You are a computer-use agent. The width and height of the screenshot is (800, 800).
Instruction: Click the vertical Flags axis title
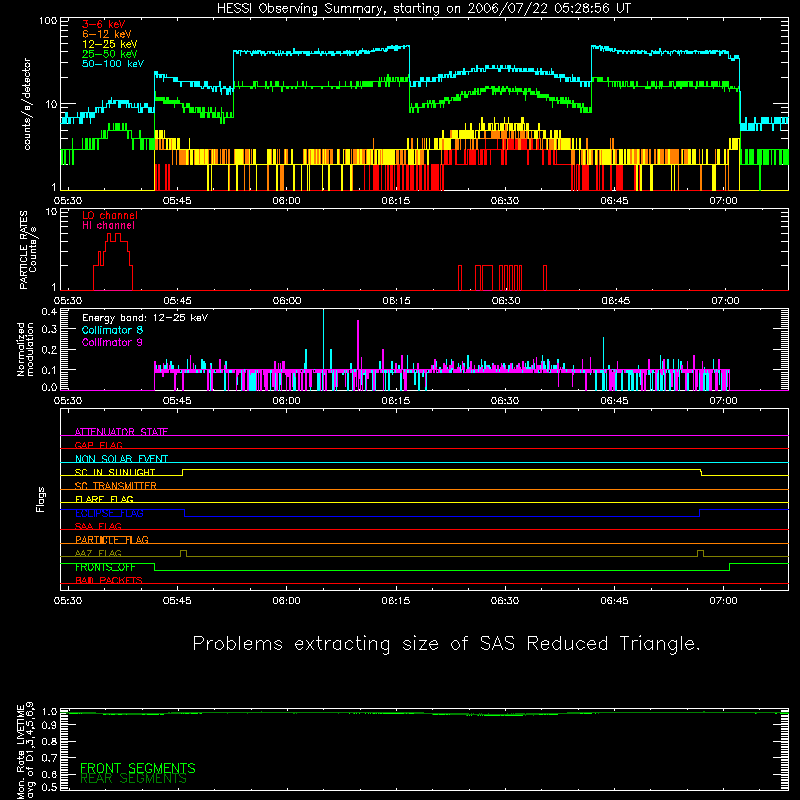[x=41, y=499]
